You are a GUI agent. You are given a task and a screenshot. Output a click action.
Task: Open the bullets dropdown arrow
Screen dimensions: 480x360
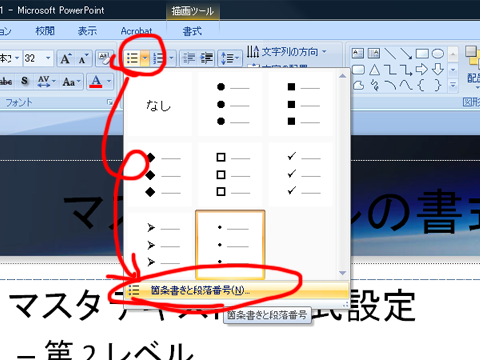pos(145,58)
